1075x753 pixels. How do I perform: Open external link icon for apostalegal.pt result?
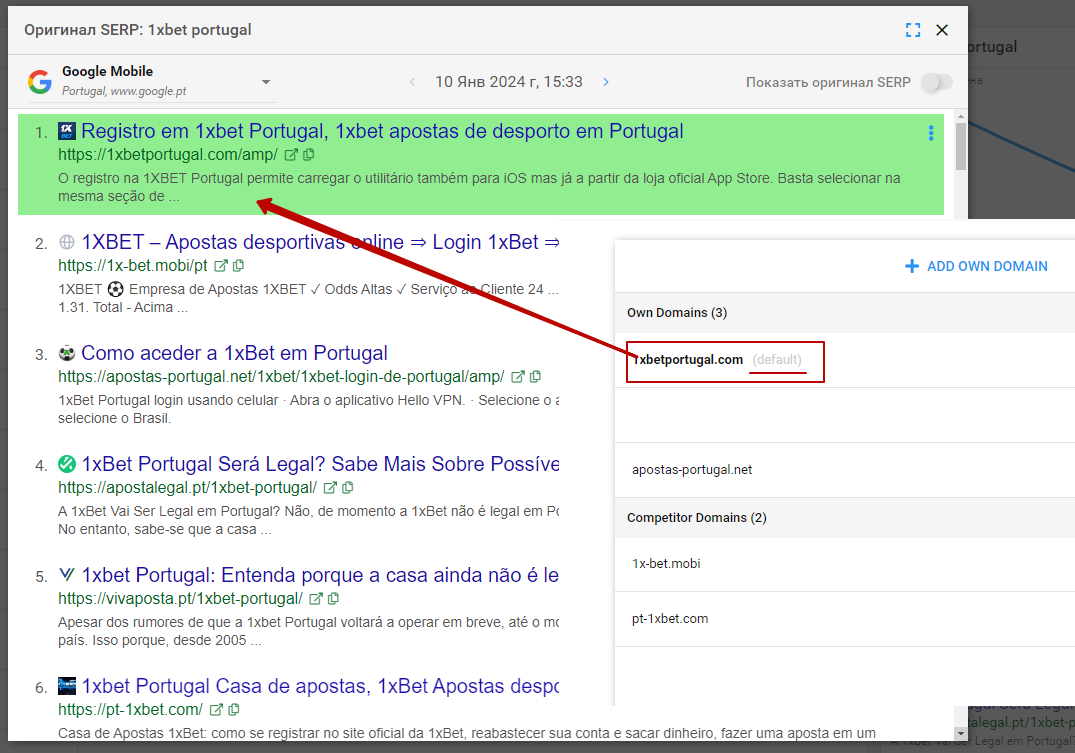point(330,488)
